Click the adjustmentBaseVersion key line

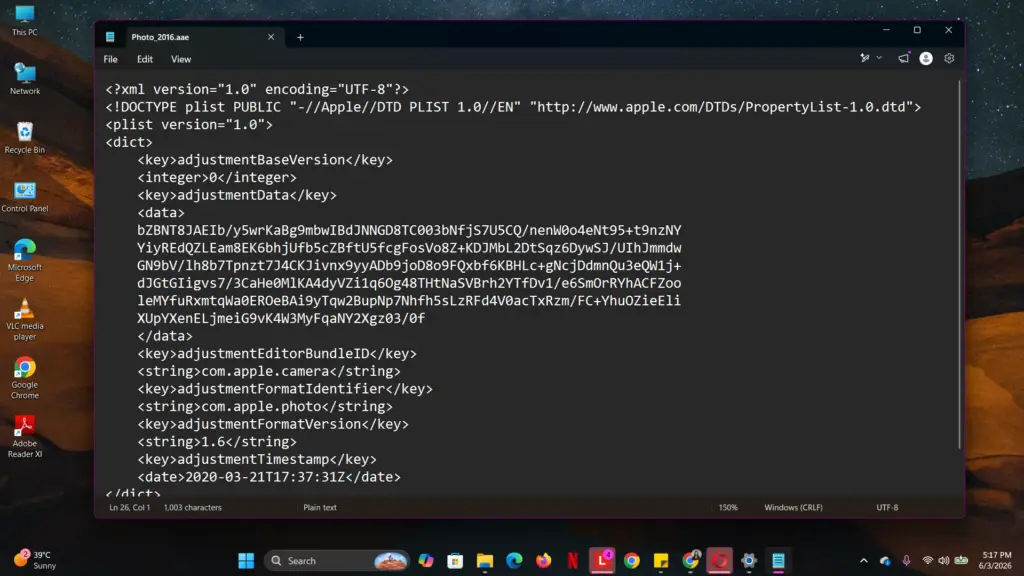(264, 160)
